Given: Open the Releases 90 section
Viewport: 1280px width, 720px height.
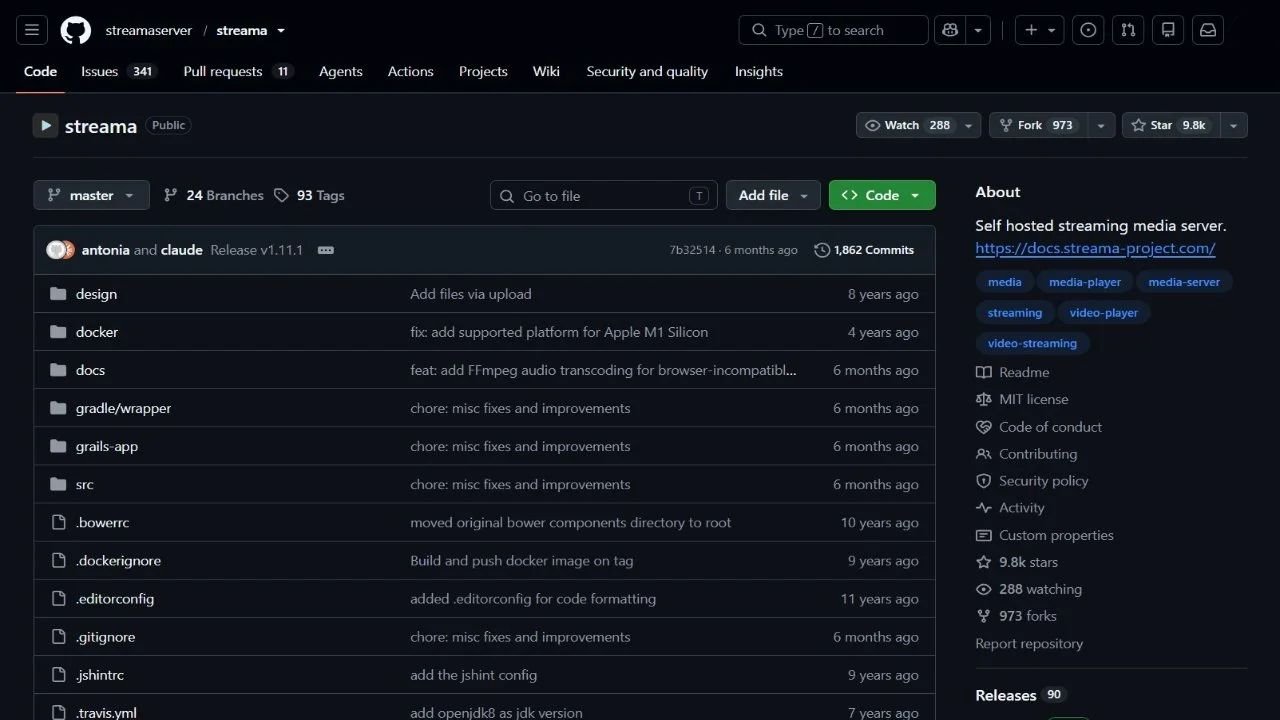Looking at the screenshot, I should click(x=1020, y=695).
